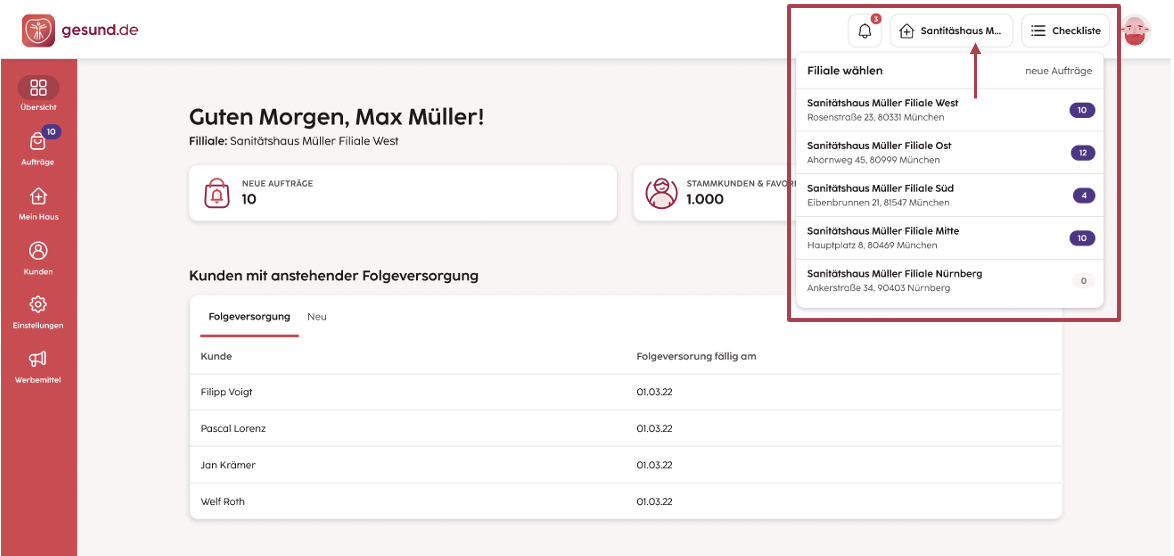Open the Checkliste button
Image resolution: width=1174 pixels, height=556 pixels.
(x=1065, y=31)
